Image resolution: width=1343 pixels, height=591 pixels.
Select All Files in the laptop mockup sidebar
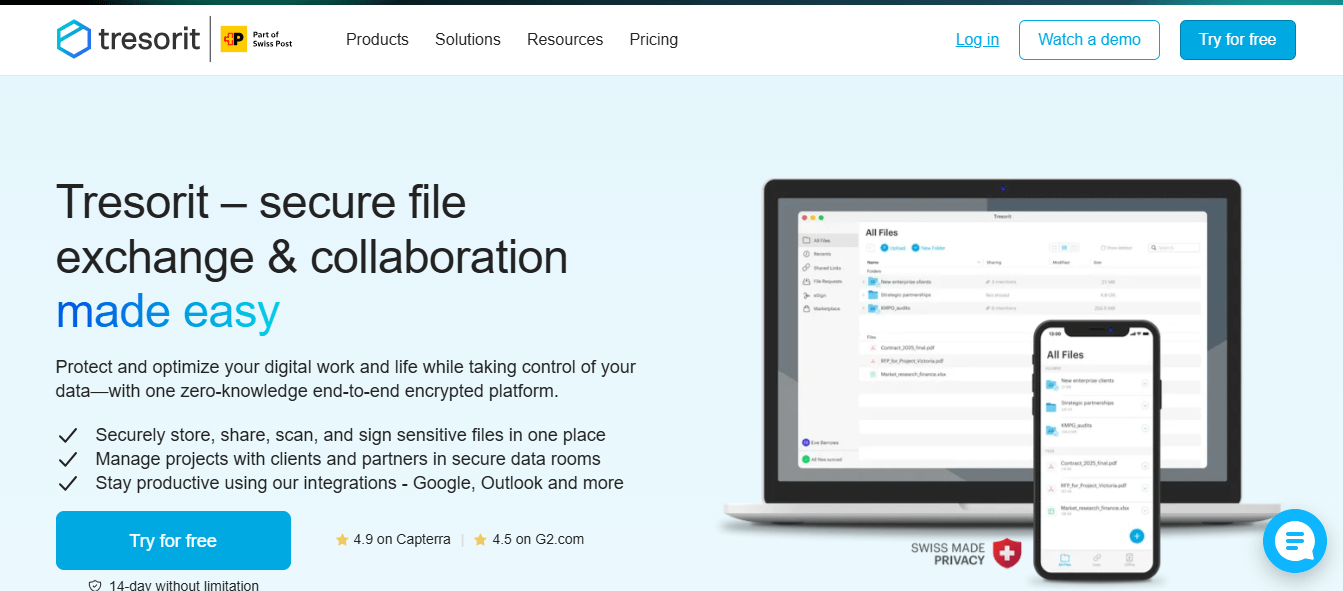click(829, 240)
